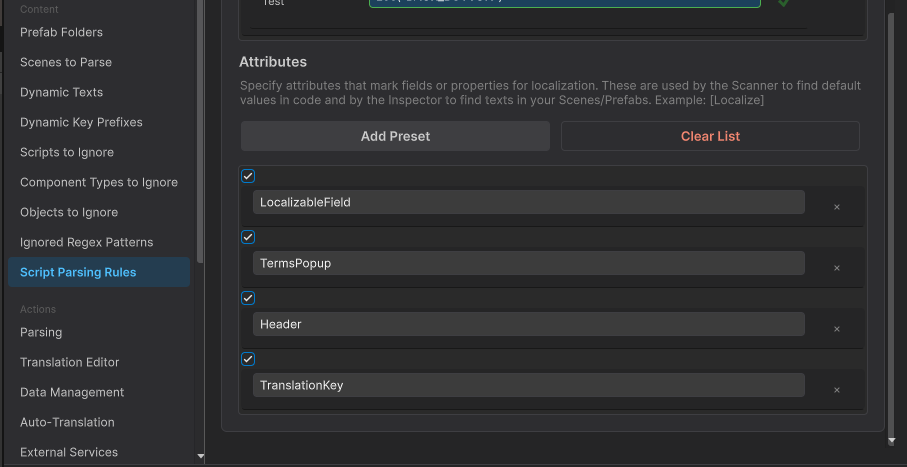Open Auto-Translation page
Image resolution: width=907 pixels, height=467 pixels.
[67, 422]
